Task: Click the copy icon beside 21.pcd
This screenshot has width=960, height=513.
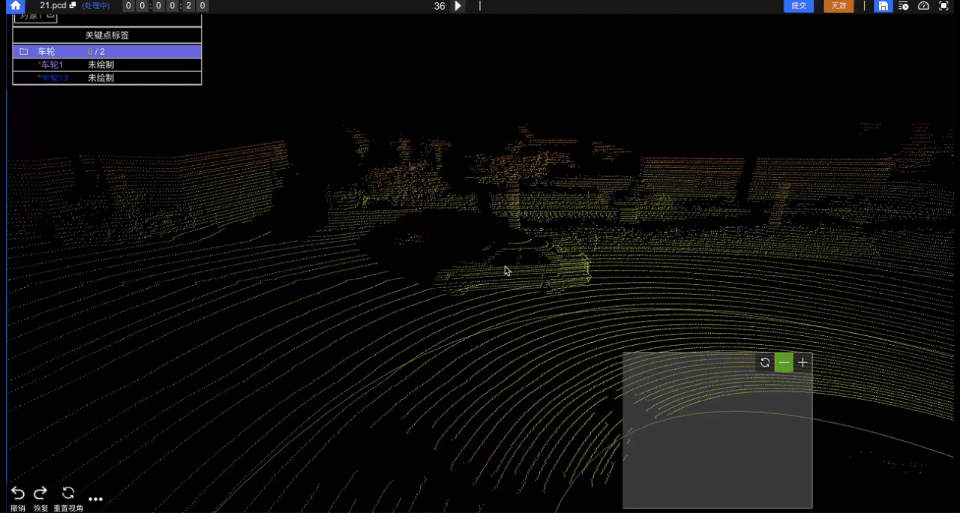Action: pyautogui.click(x=73, y=6)
